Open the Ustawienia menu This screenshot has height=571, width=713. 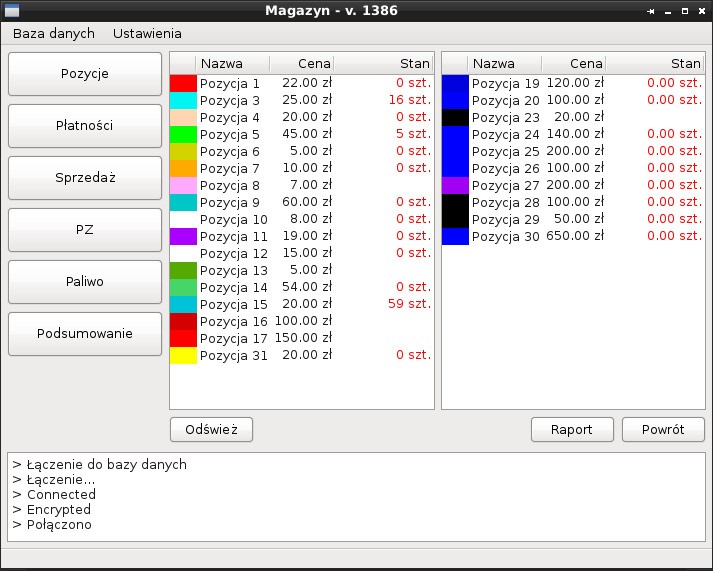[147, 34]
